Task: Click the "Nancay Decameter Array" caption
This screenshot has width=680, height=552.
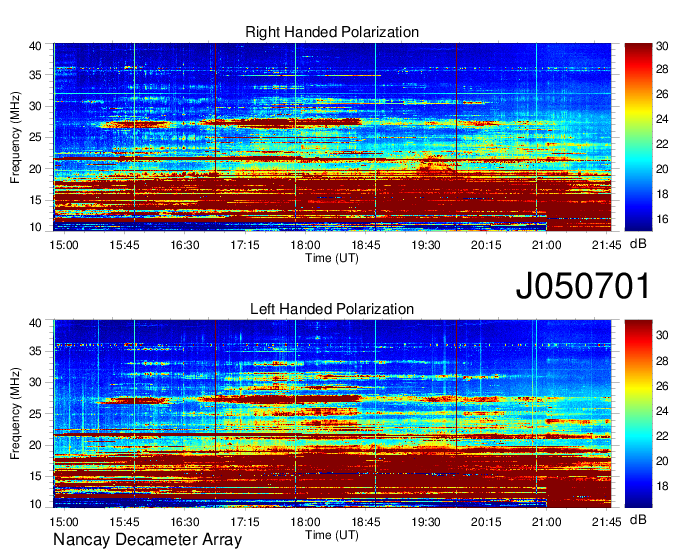Action: point(147,540)
